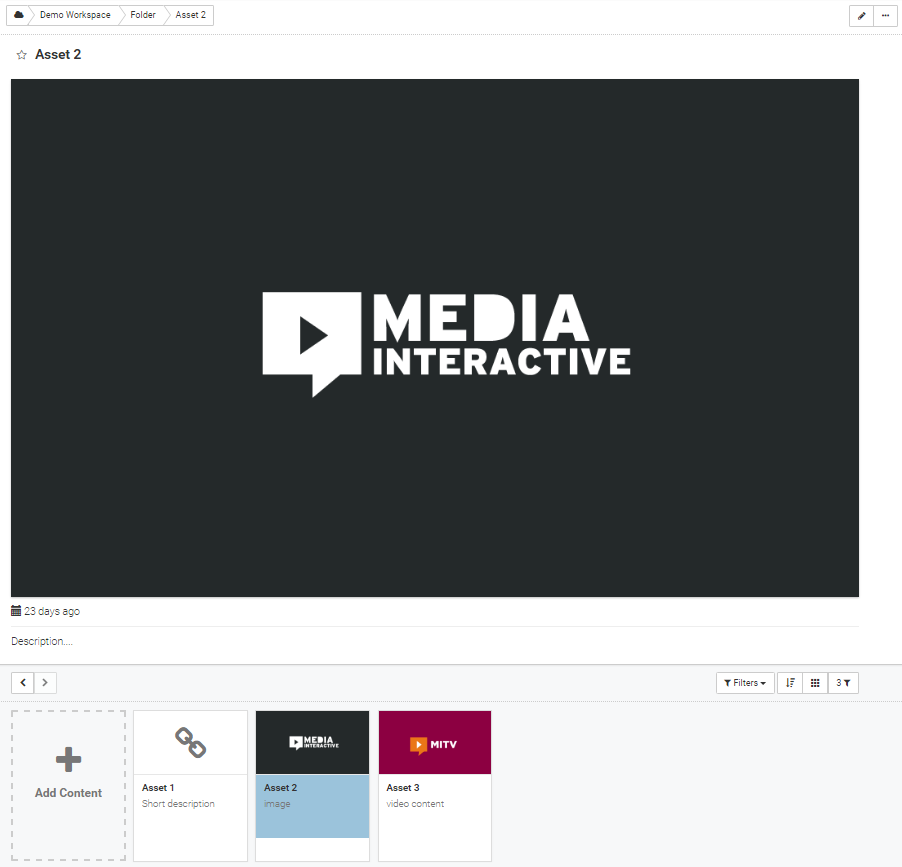
Task: Click the Add Content card
Action: point(68,785)
